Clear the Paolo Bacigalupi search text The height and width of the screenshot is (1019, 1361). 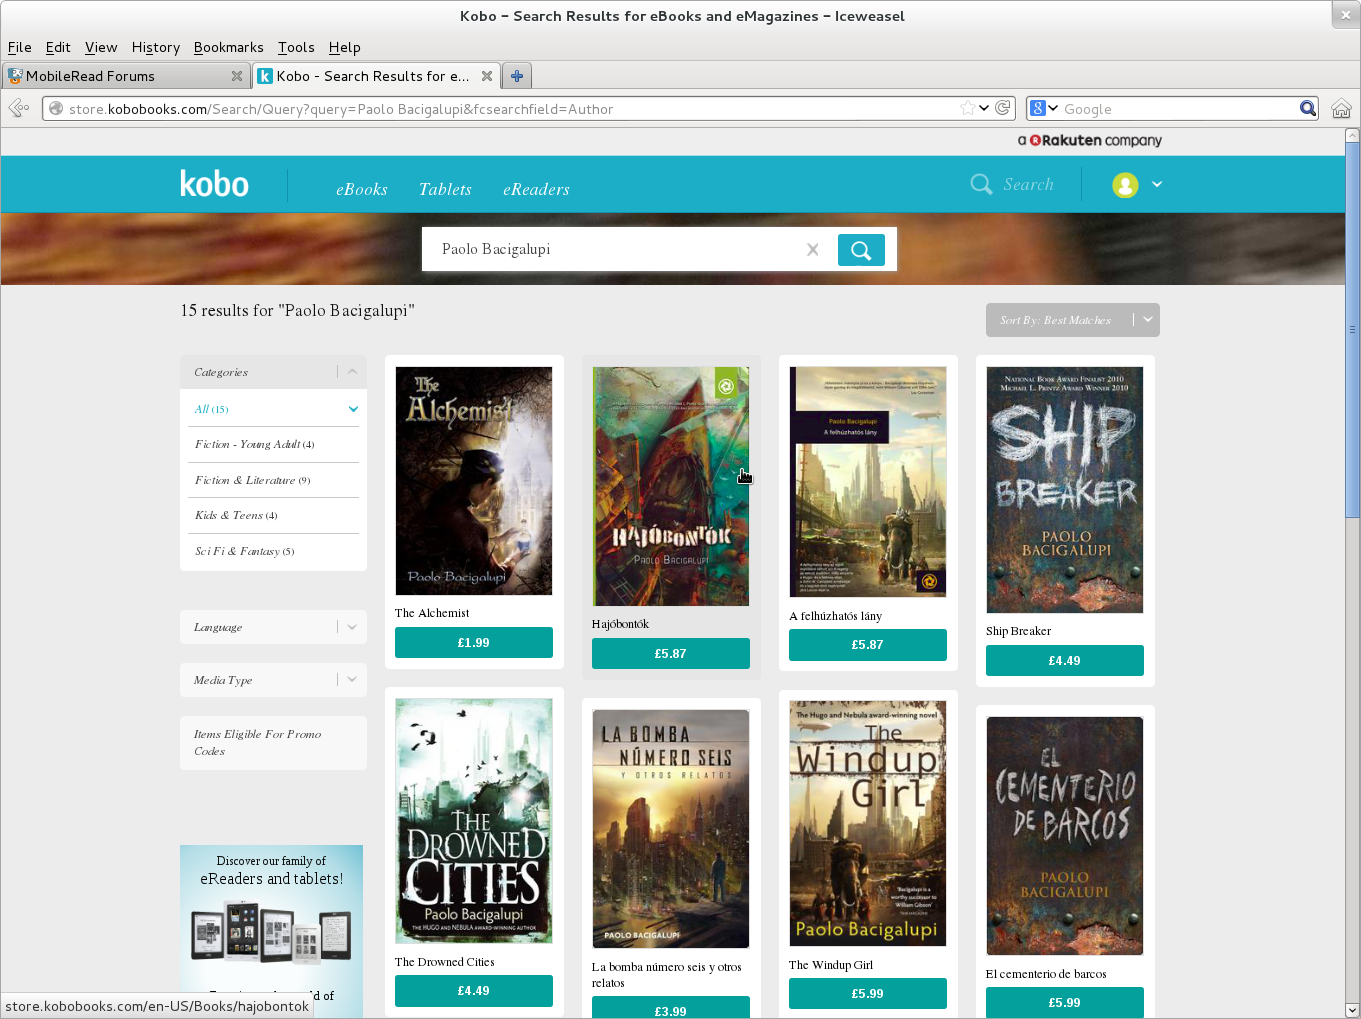(x=813, y=250)
